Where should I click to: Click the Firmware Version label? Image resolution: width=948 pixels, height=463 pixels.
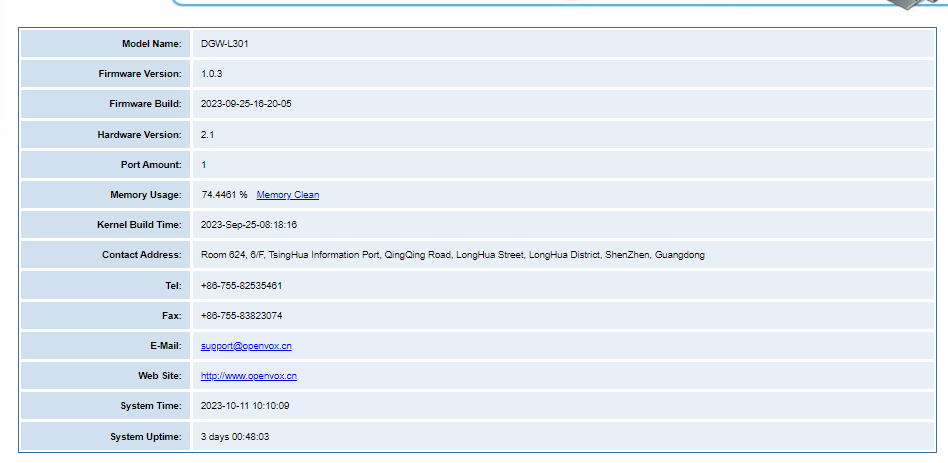(140, 74)
